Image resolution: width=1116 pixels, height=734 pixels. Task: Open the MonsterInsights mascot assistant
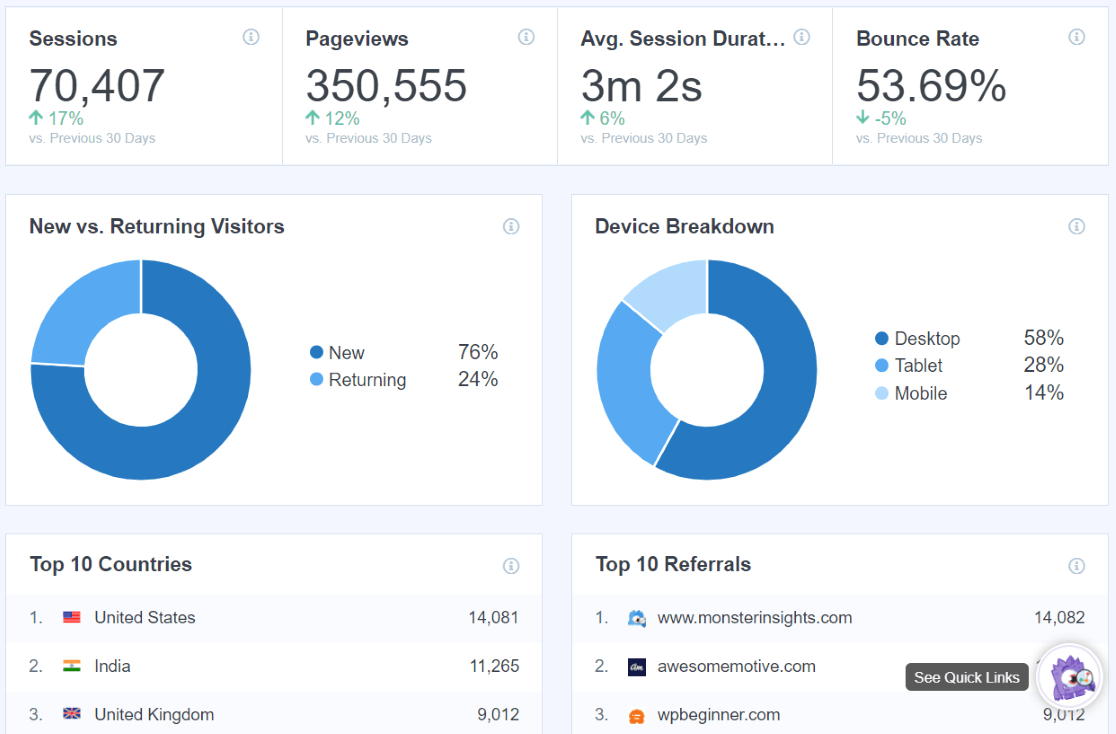pyautogui.click(x=1068, y=677)
